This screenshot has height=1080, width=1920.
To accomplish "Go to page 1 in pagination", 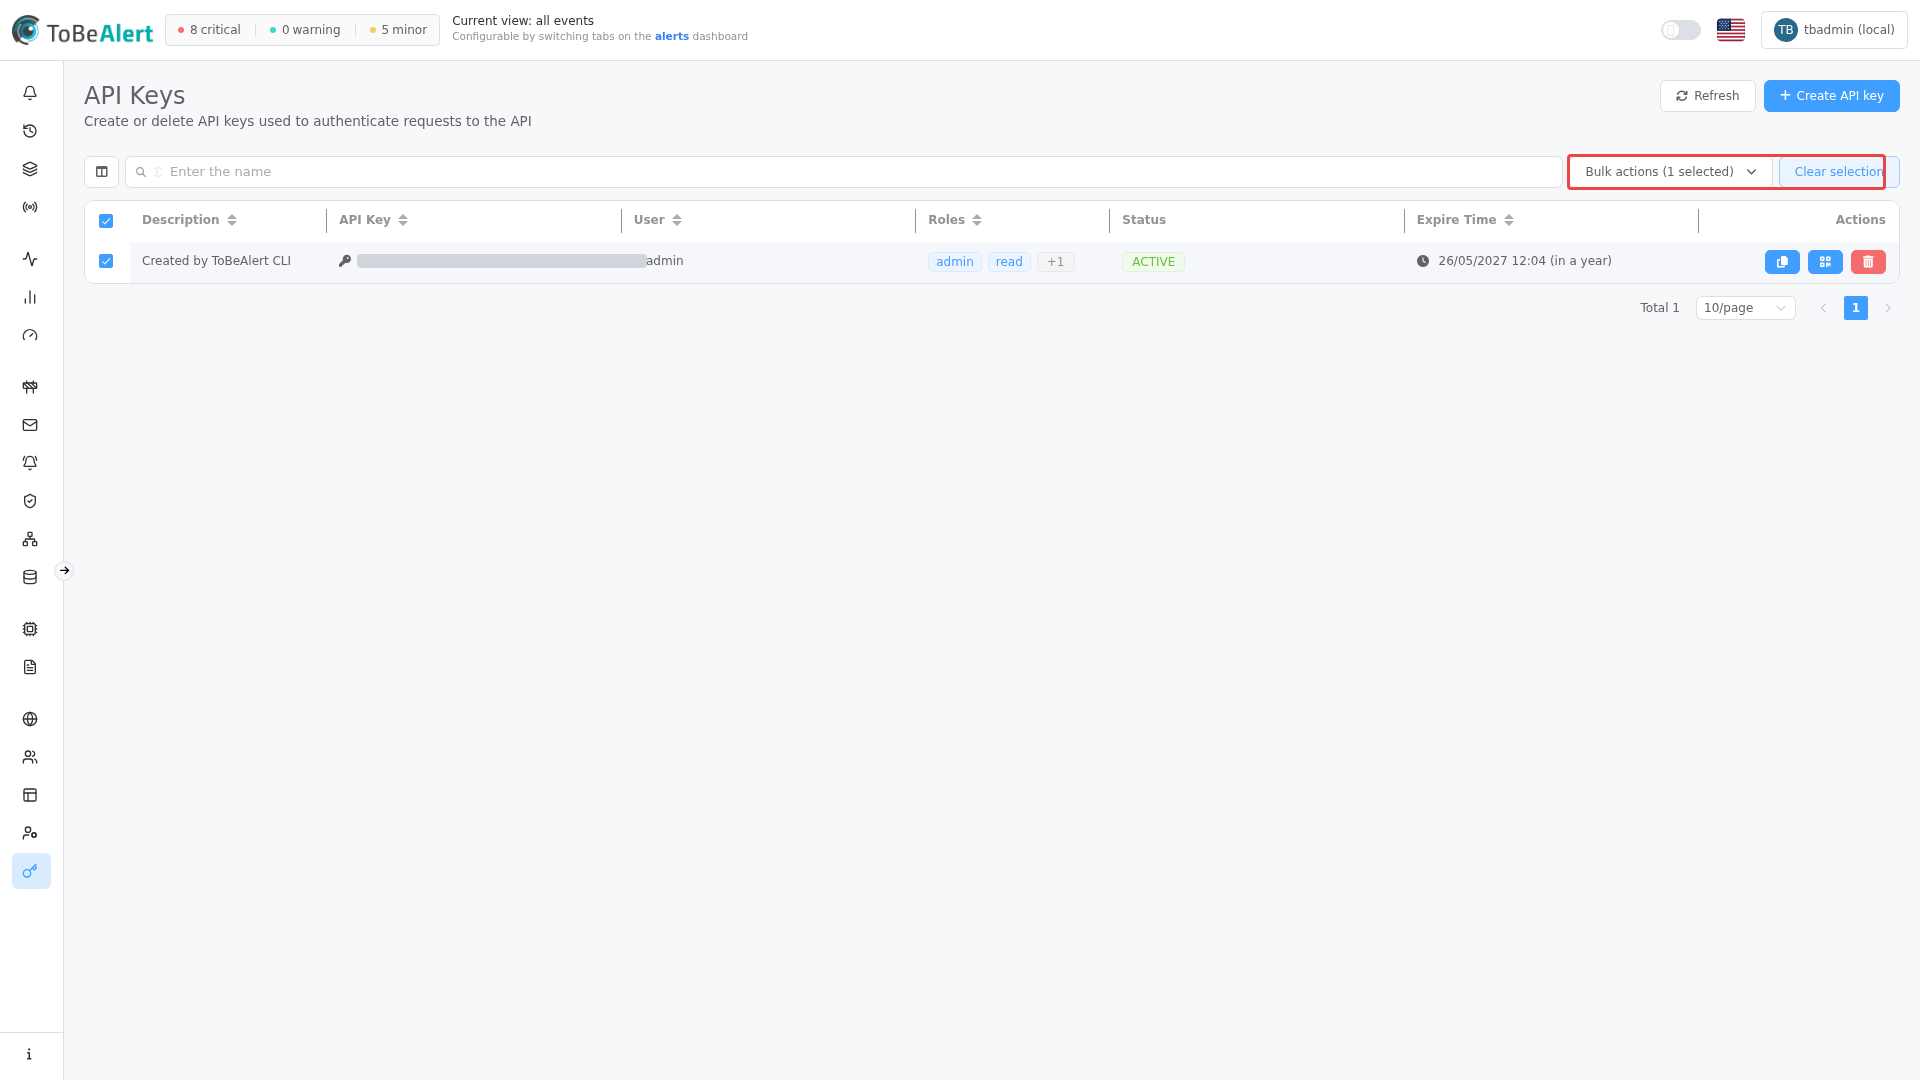I will coord(1855,308).
